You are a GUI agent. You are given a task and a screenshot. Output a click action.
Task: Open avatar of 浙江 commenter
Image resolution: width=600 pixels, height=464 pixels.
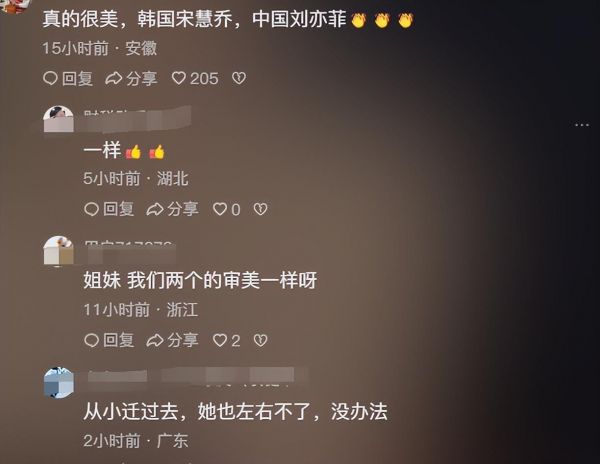59,250
